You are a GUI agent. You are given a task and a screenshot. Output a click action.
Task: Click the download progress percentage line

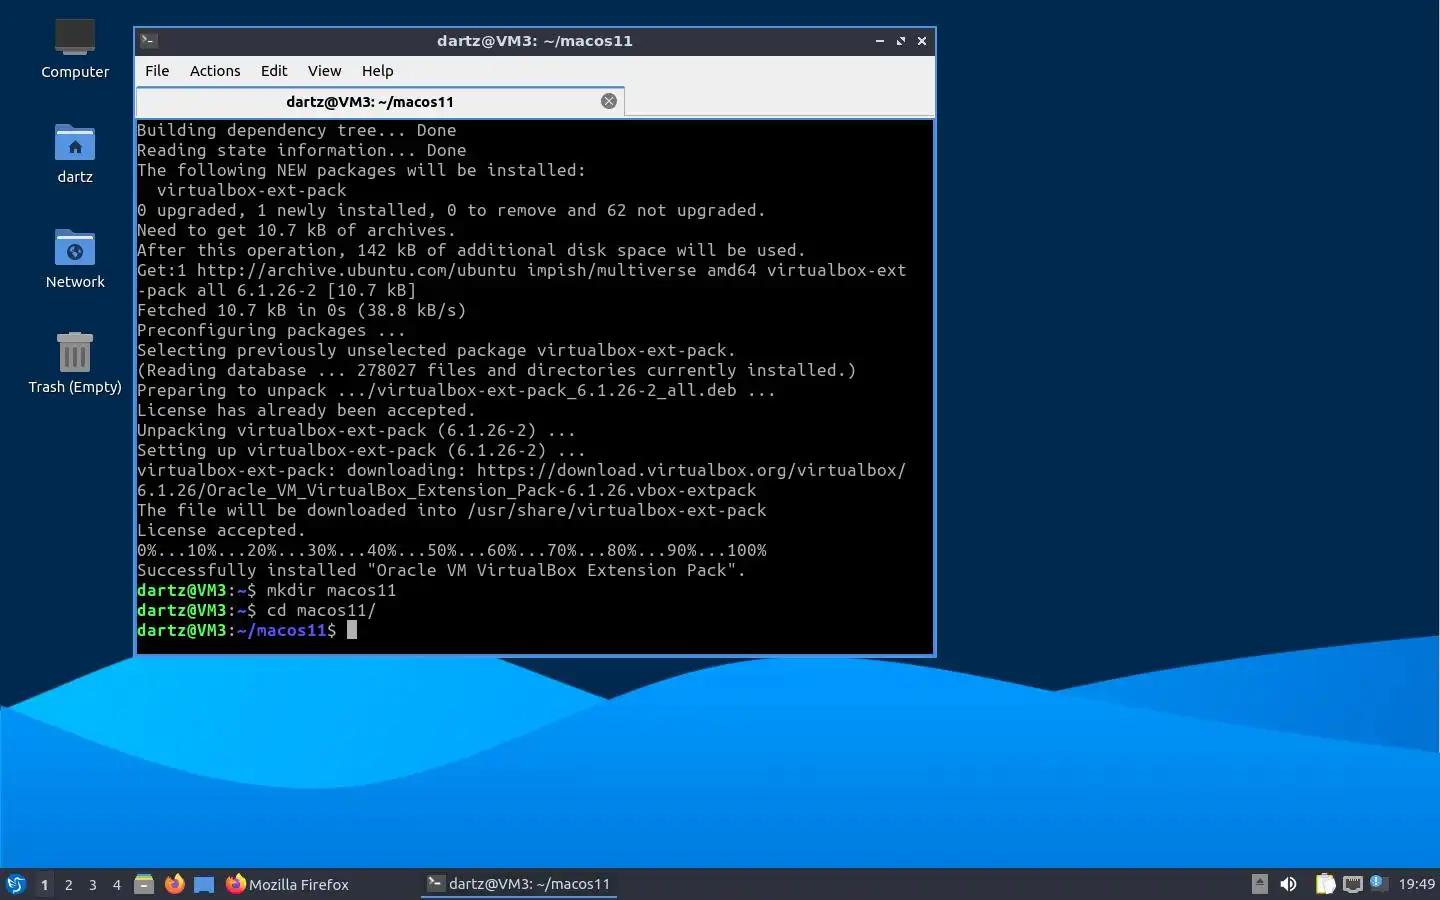(452, 550)
